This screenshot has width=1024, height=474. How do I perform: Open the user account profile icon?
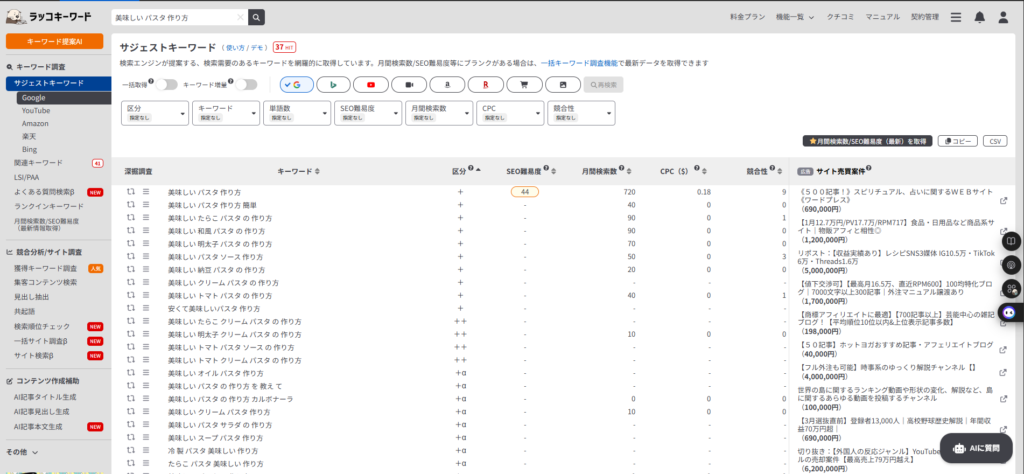pyautogui.click(x=1002, y=17)
